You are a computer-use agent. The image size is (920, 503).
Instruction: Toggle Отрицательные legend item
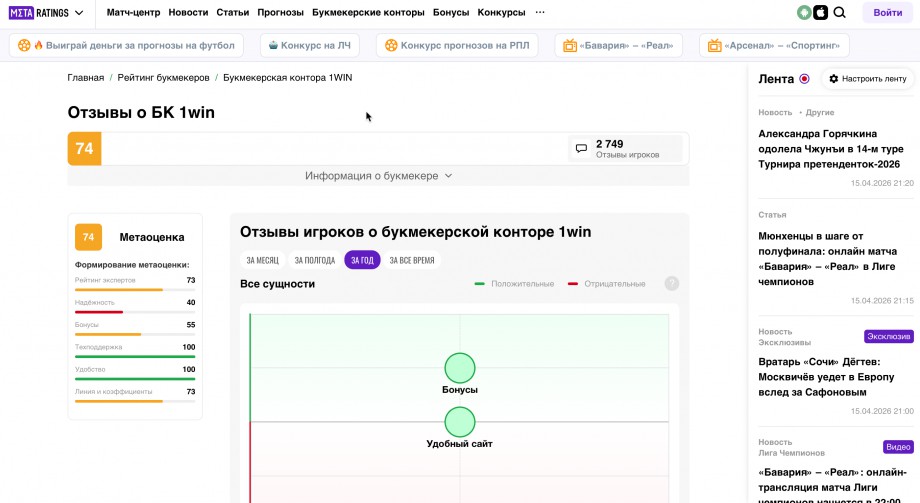pos(607,283)
